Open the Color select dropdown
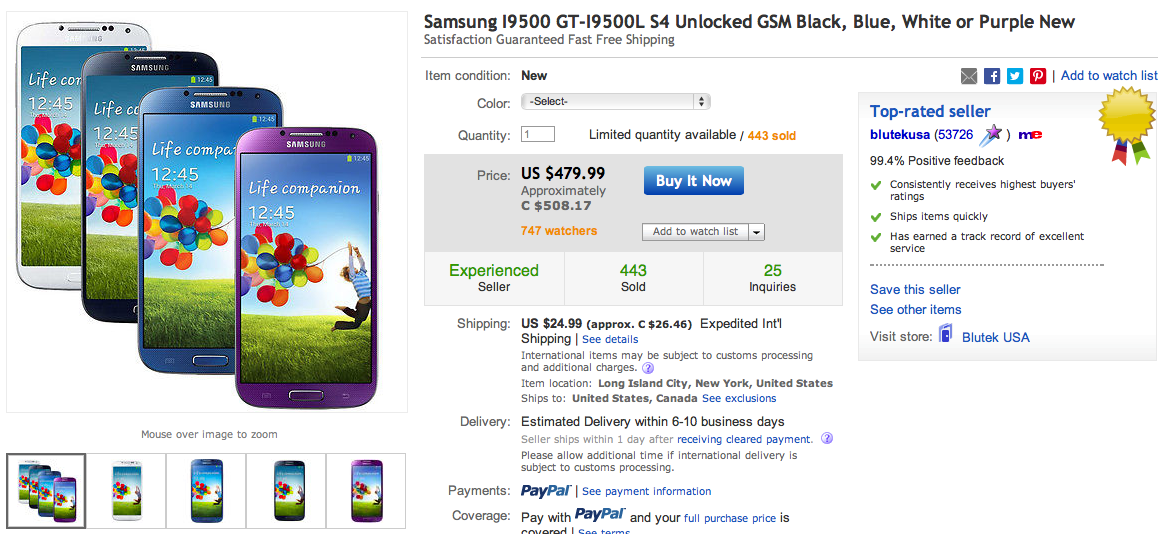The height and width of the screenshot is (534, 1164). pos(615,102)
